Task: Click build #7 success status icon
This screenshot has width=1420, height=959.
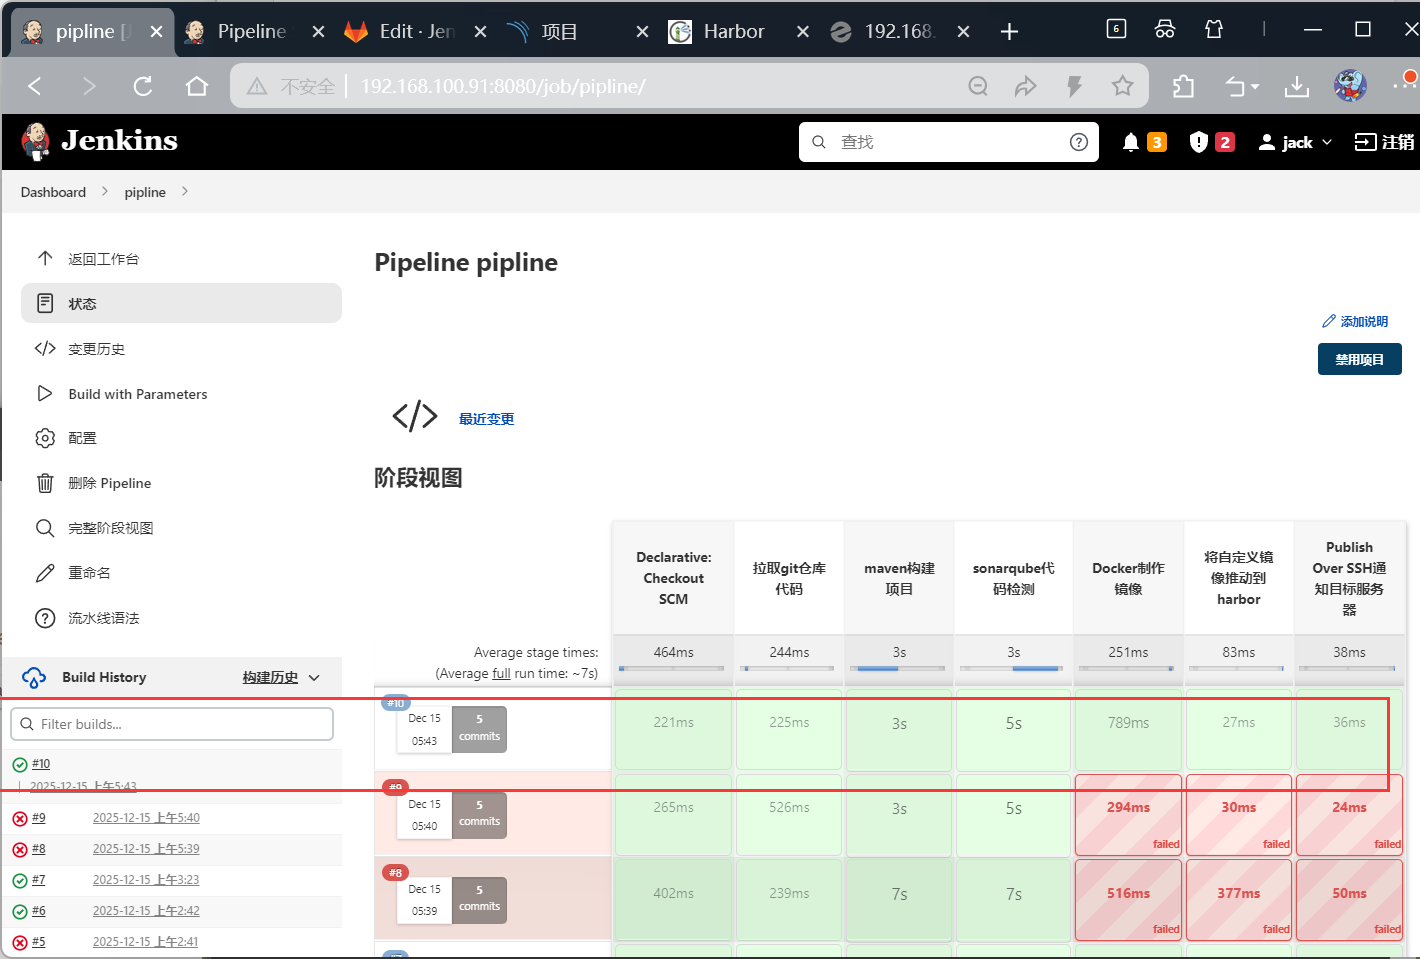Action: pyautogui.click(x=19, y=881)
